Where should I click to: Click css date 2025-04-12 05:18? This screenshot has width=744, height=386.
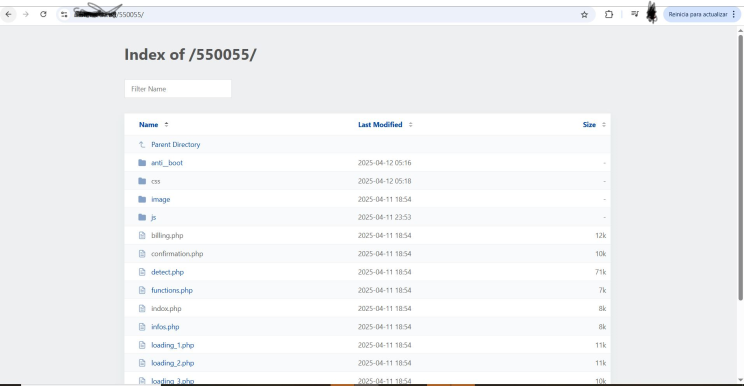pyautogui.click(x=384, y=181)
